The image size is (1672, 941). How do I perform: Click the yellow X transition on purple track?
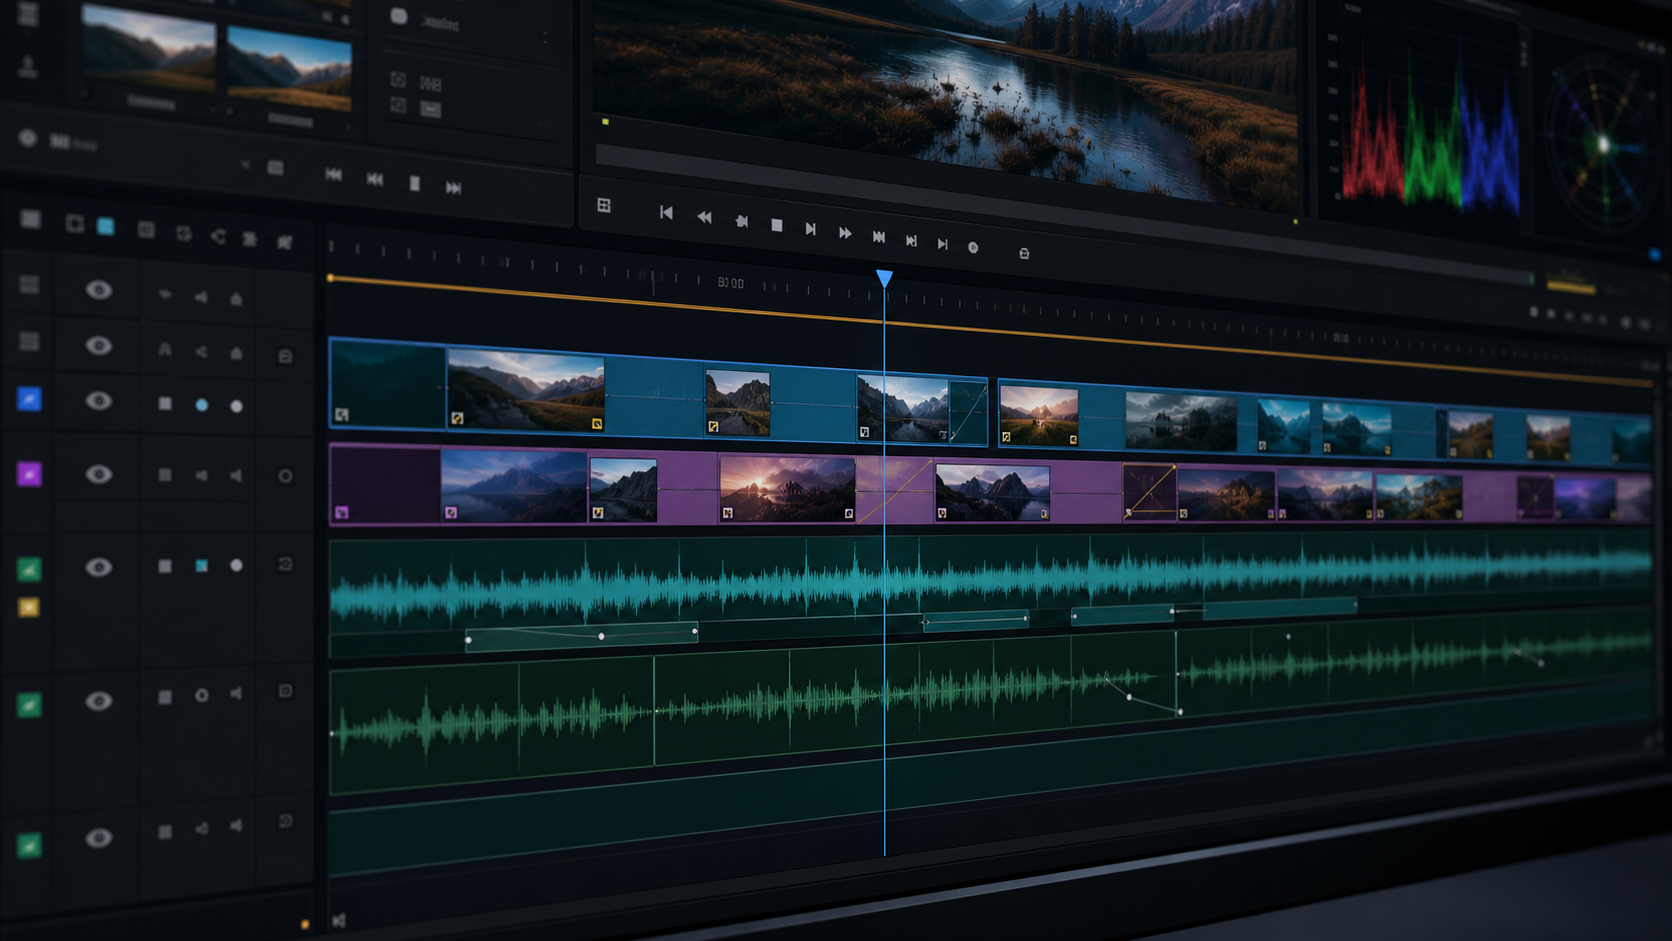point(1149,491)
